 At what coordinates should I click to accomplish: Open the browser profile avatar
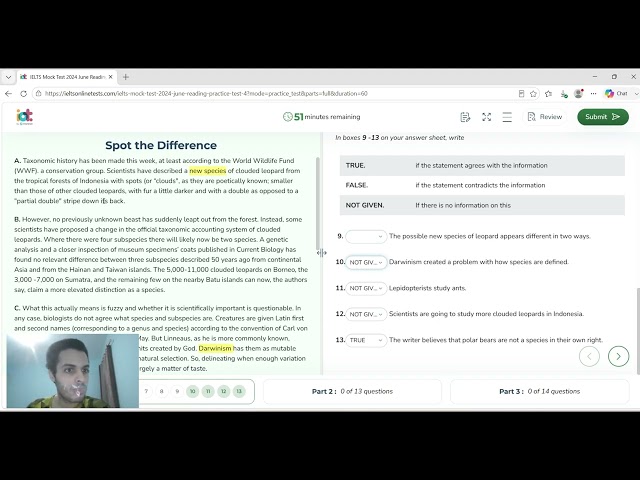[578, 93]
